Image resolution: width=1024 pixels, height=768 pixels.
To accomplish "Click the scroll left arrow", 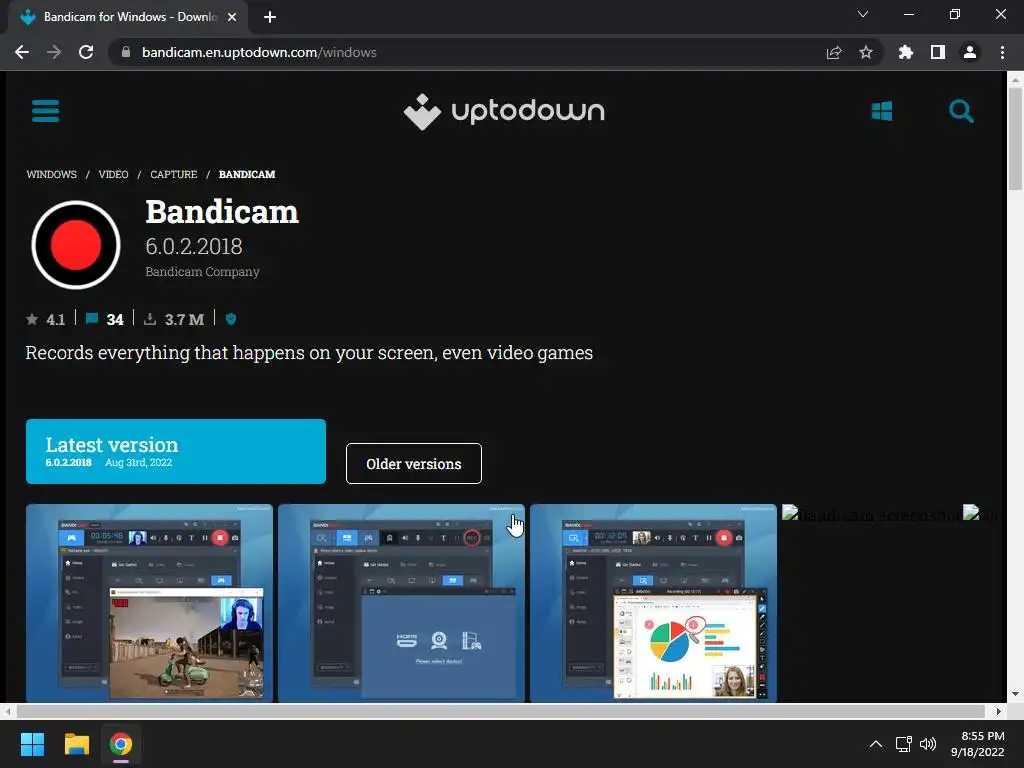I will [8, 711].
